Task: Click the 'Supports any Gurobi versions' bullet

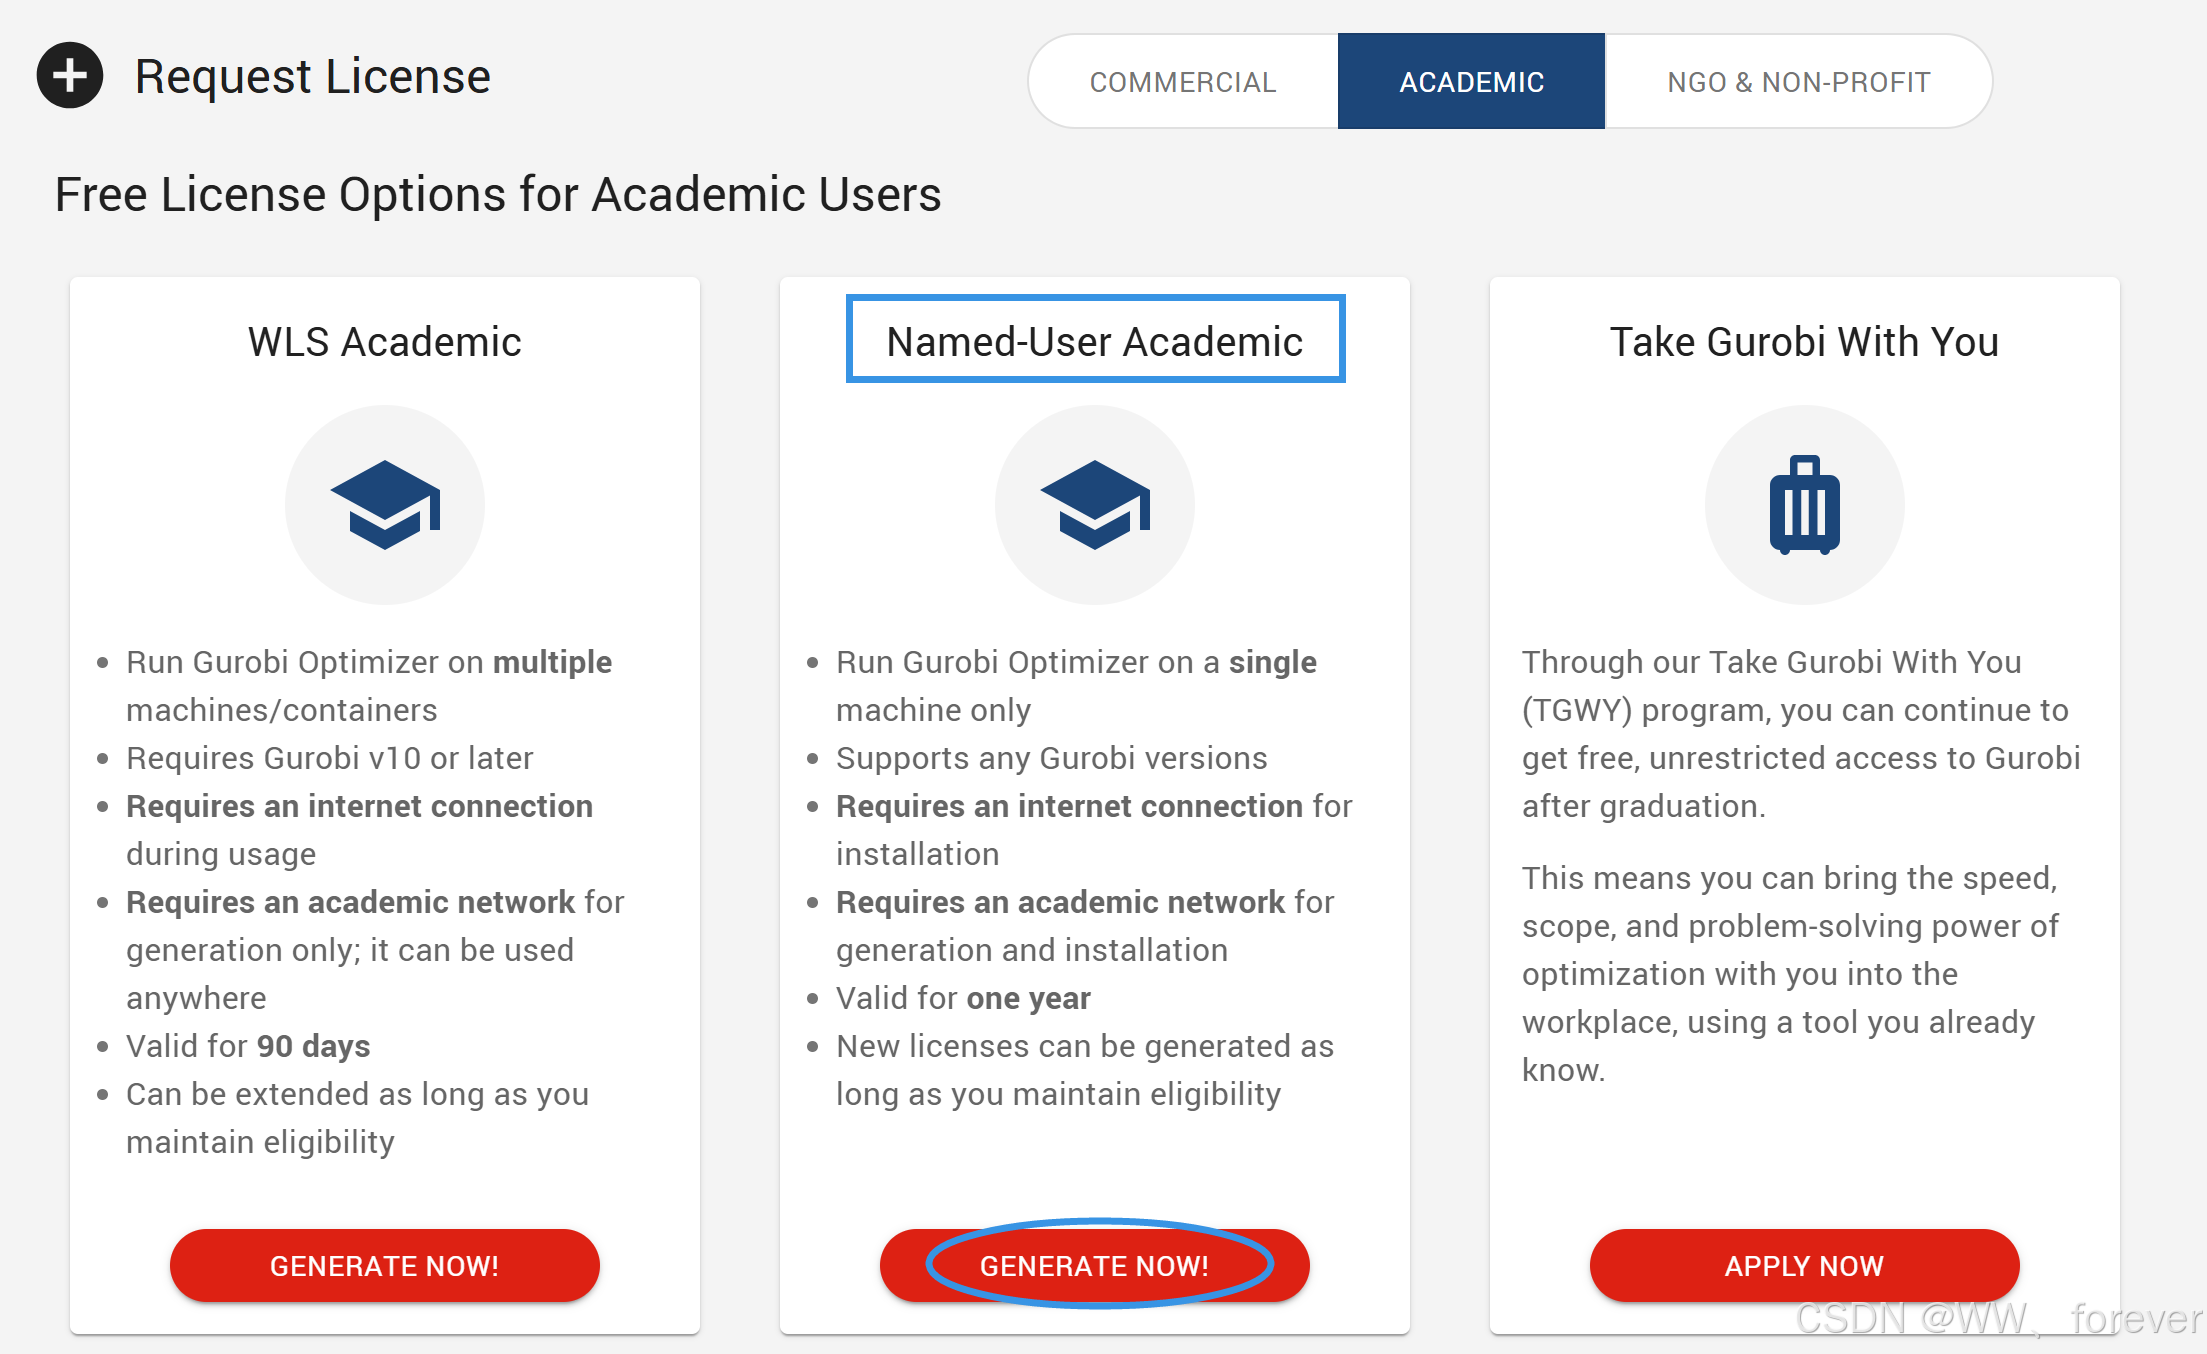Action: click(x=1052, y=758)
